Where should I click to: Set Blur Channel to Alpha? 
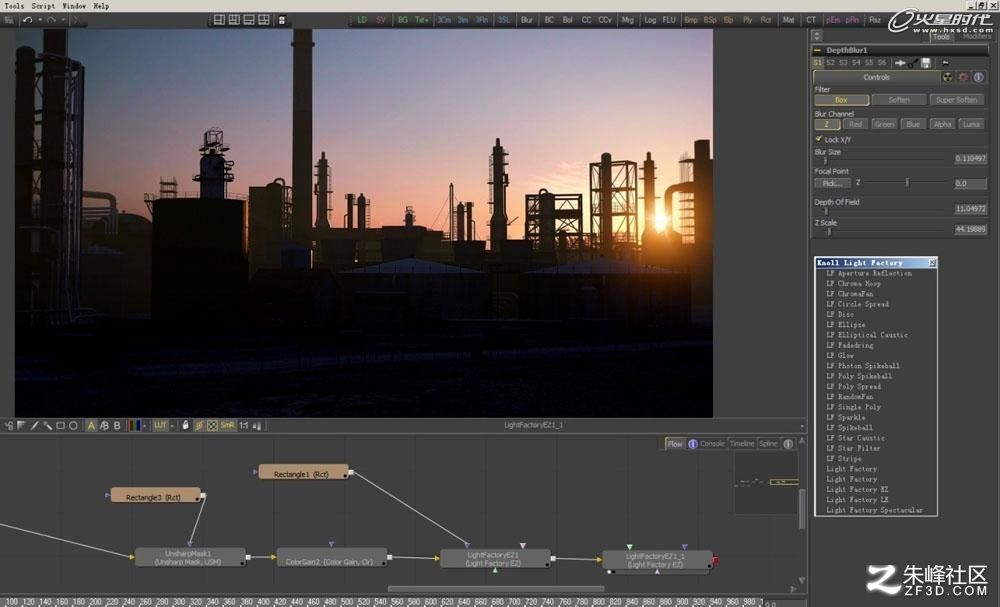(943, 124)
